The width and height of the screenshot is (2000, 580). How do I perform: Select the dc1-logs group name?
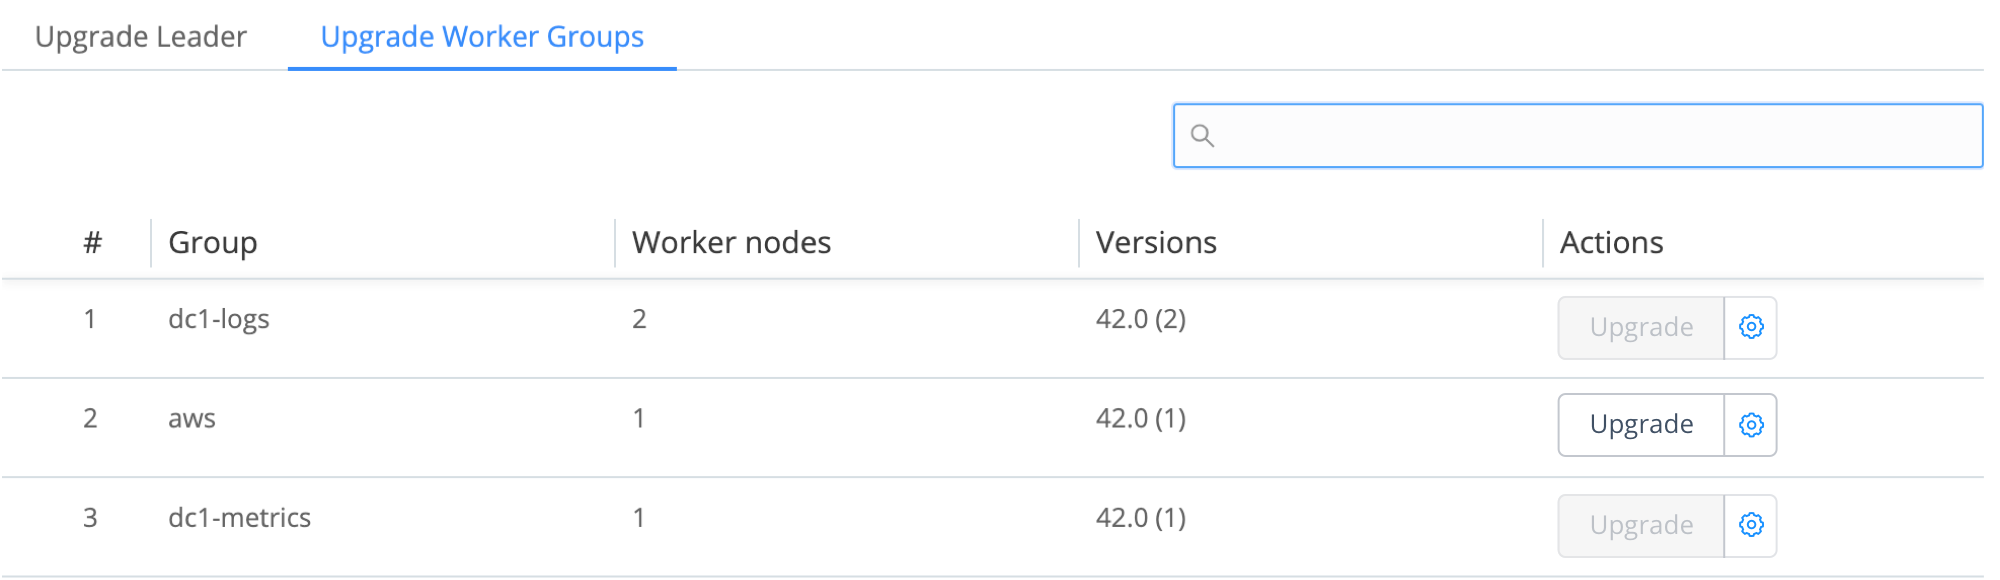point(219,319)
